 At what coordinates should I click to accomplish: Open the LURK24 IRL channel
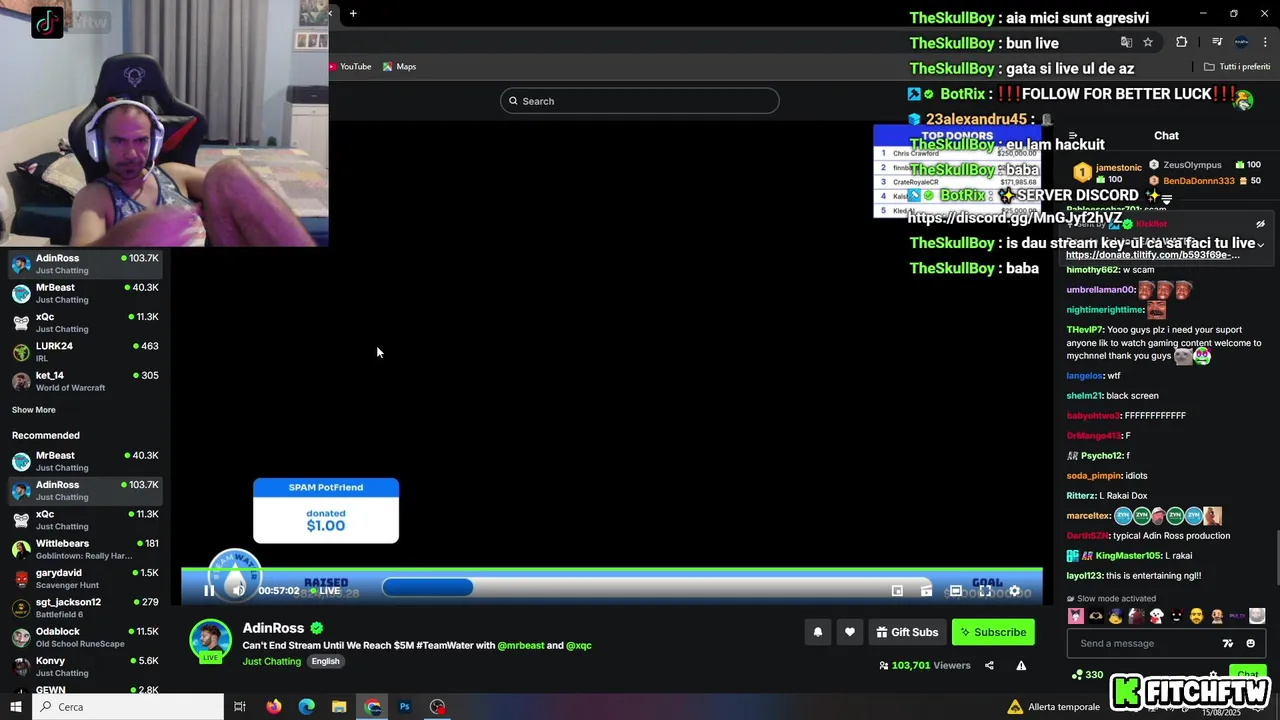click(x=85, y=352)
